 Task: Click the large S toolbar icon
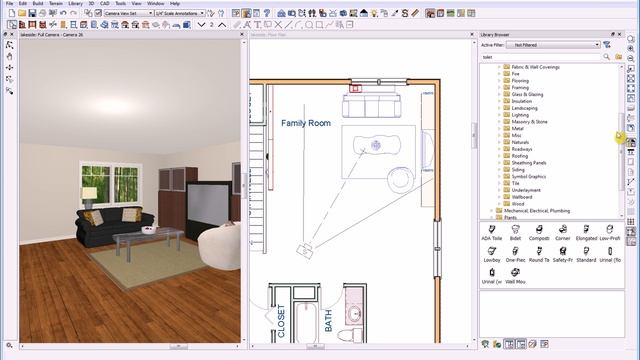[x=405, y=13]
